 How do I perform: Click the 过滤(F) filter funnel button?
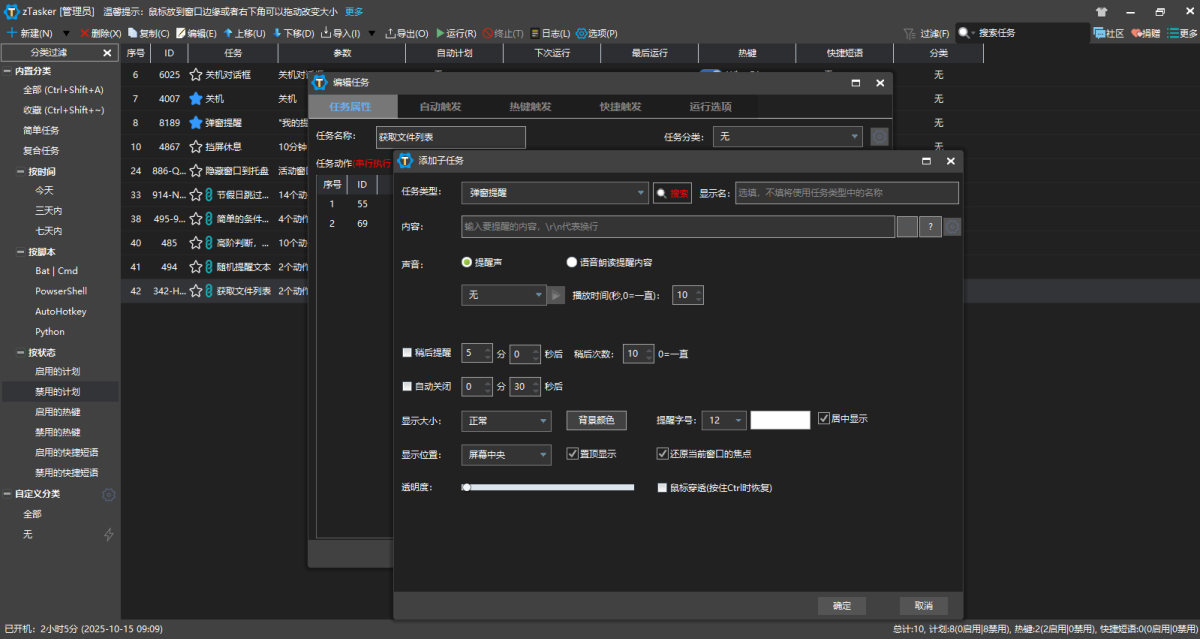point(928,33)
